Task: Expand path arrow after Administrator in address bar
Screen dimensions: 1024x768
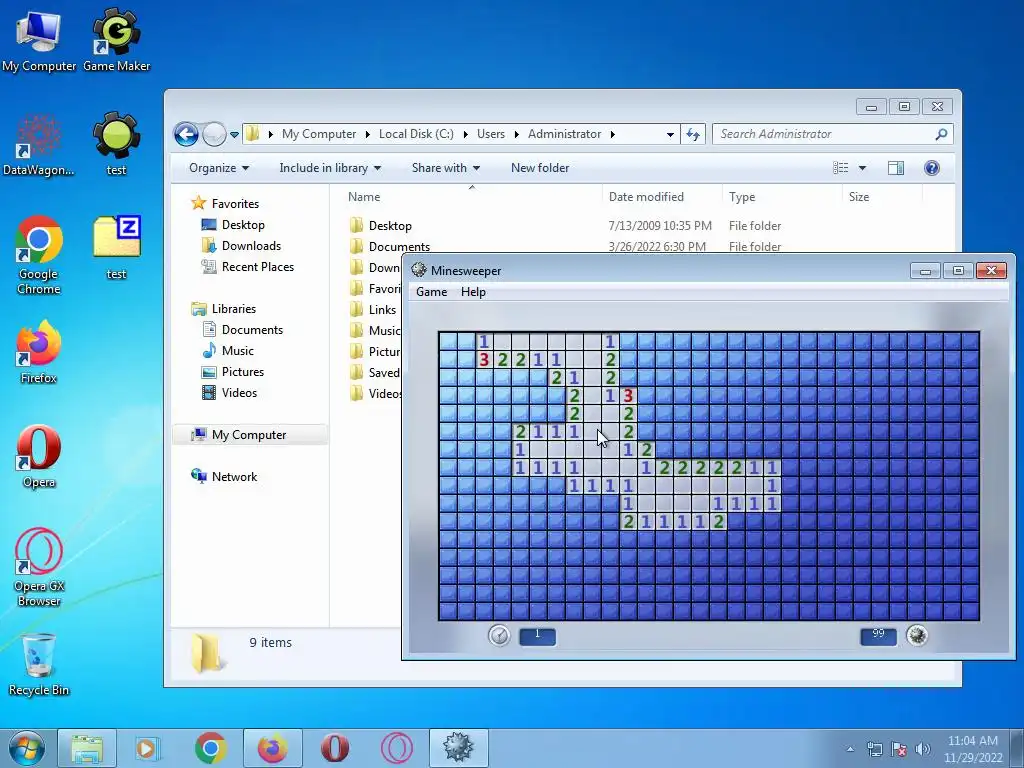Action: (613, 135)
